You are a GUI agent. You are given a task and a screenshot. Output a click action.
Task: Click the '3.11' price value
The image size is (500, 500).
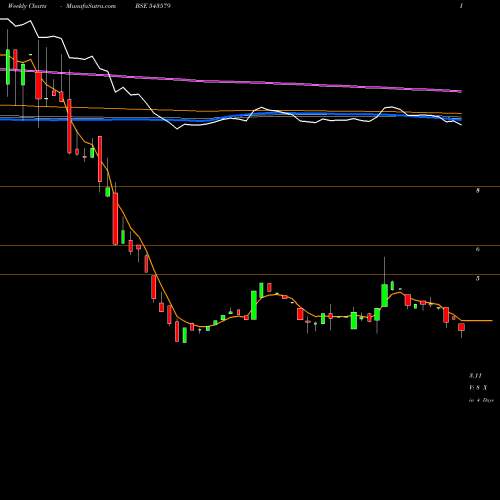click(475, 376)
